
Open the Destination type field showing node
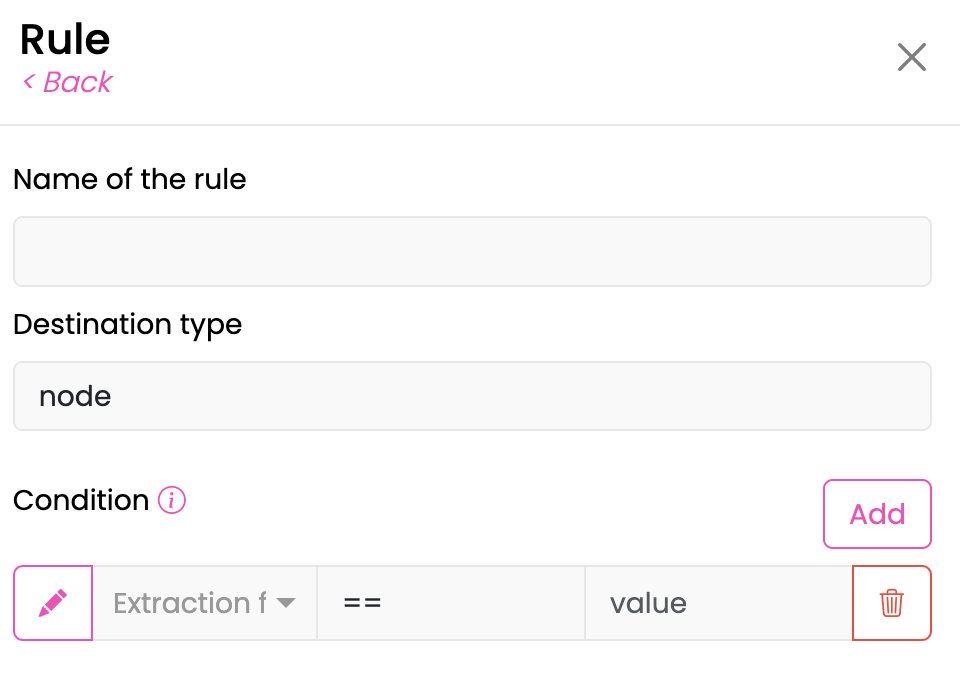472,396
